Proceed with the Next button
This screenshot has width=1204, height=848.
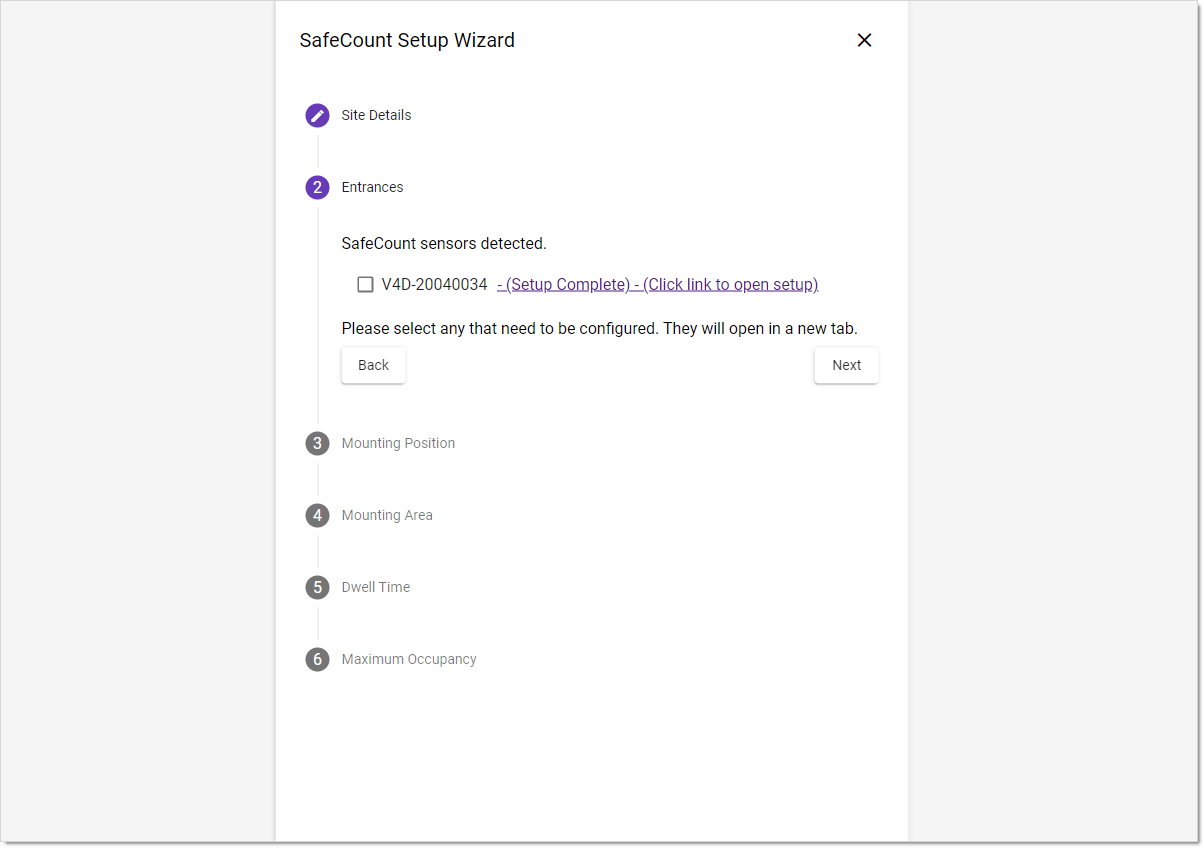[846, 365]
